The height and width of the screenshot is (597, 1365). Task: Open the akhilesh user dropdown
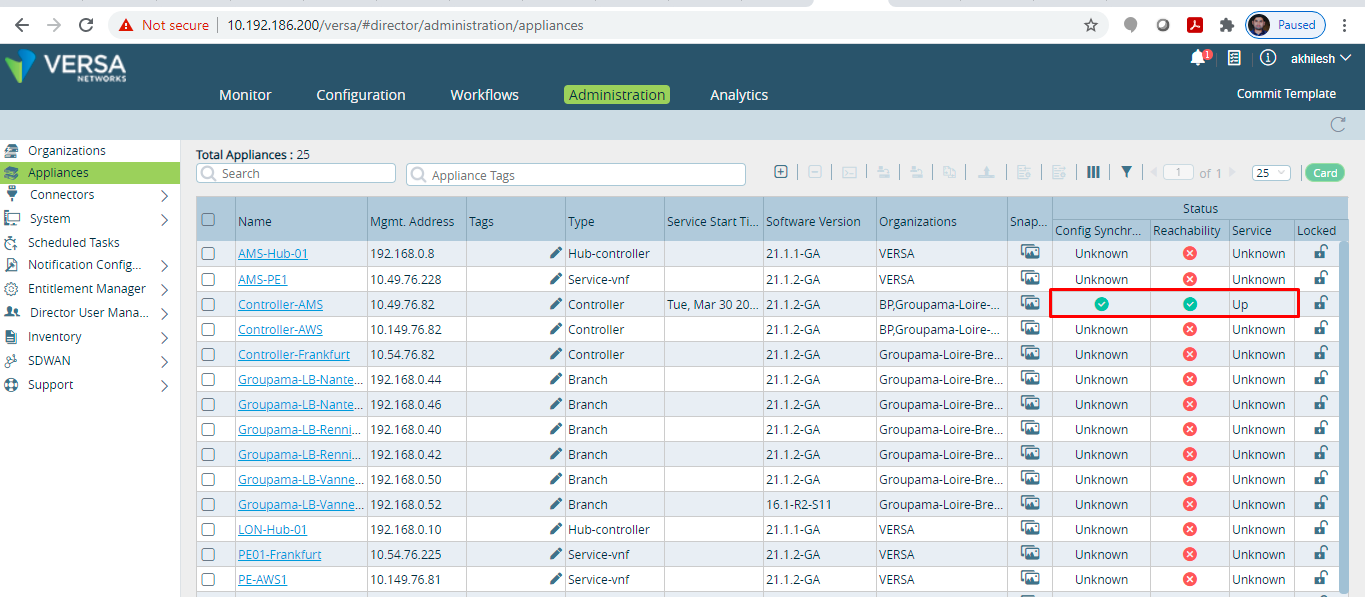(1320, 59)
